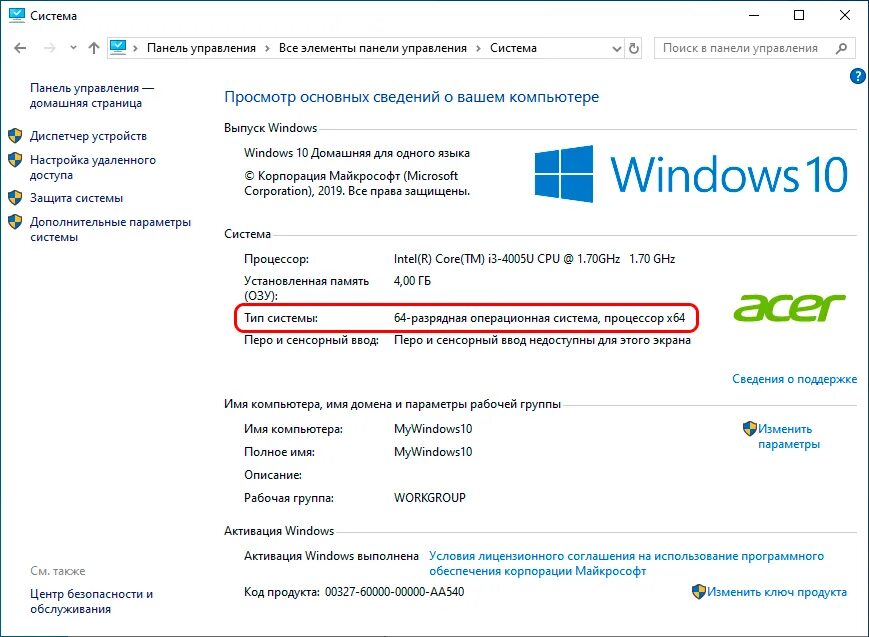Open Дополнительные параметры системы link
The image size is (869, 637).
point(110,230)
